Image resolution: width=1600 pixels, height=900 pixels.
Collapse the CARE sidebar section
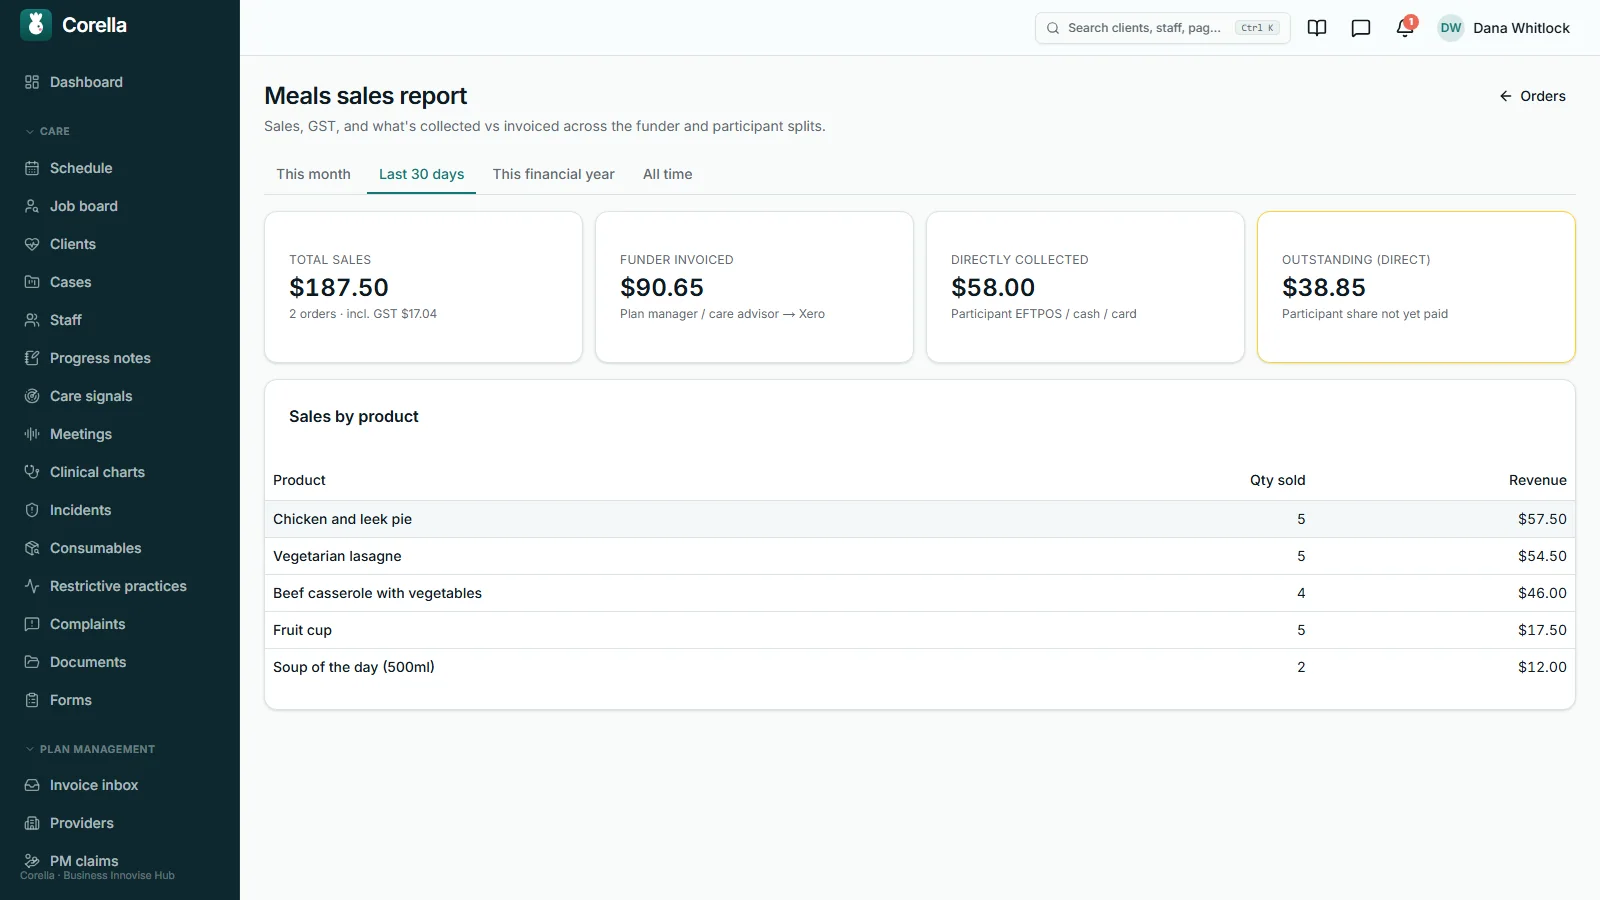pos(47,131)
